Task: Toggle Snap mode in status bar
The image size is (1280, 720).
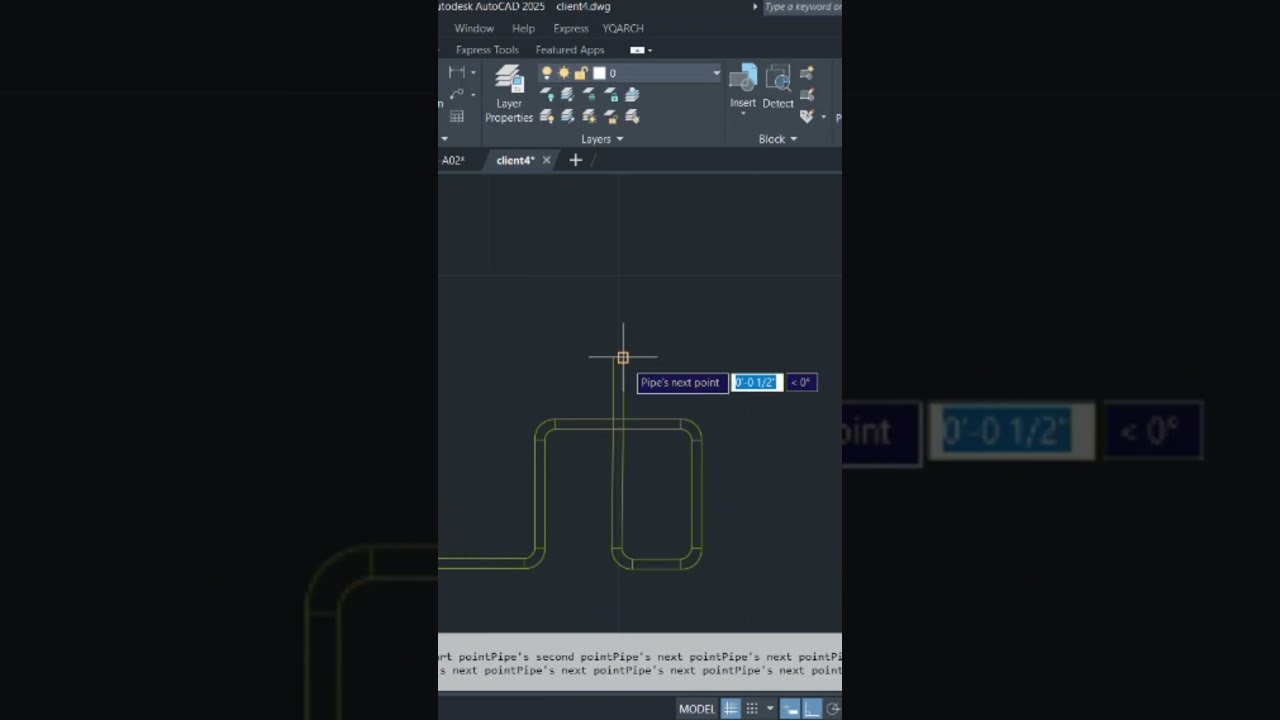Action: click(752, 709)
